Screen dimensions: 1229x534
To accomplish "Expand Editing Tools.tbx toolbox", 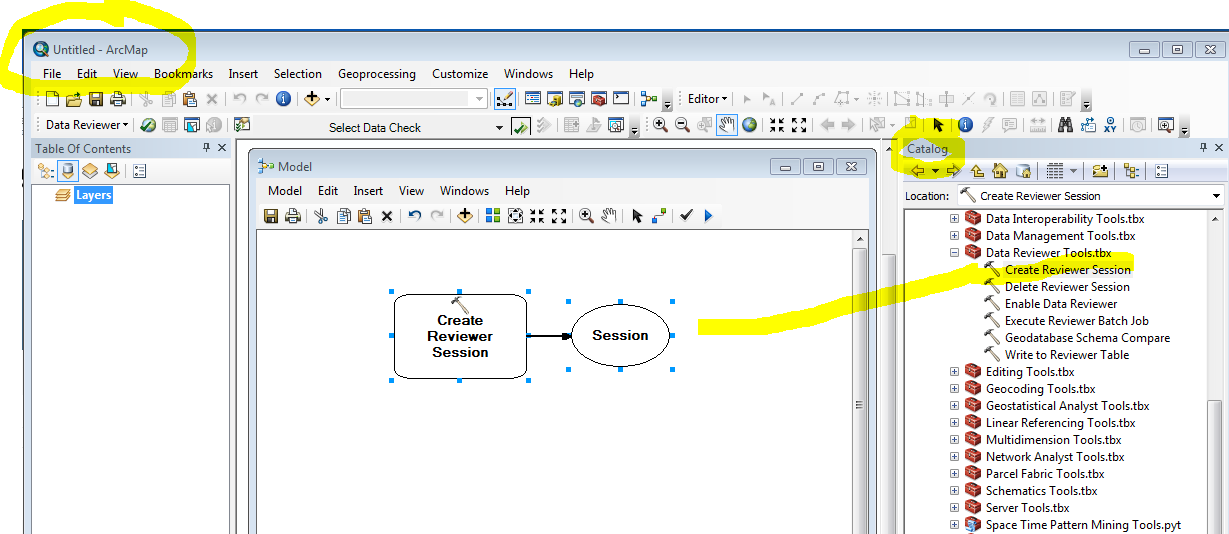I will coord(954,372).
